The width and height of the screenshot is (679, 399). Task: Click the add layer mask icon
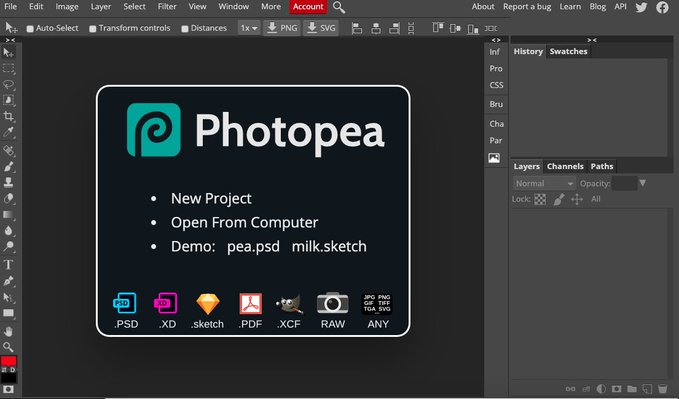617,389
